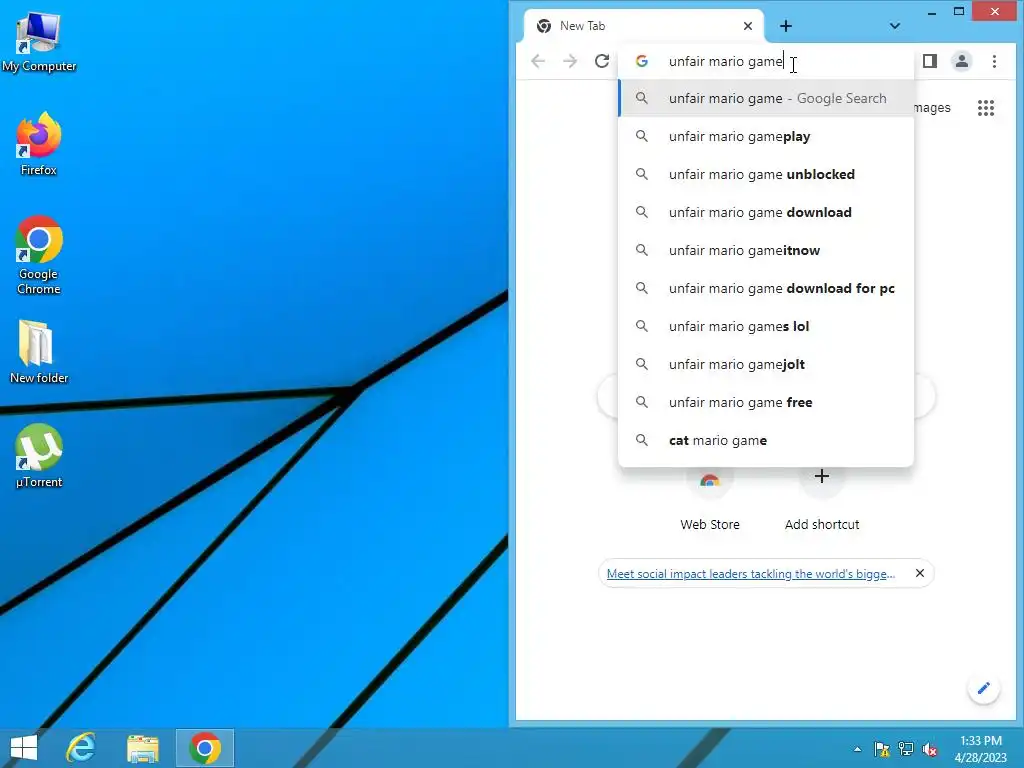This screenshot has height=768, width=1024.
Task: Open Google Chrome desktop shortcut
Action: tap(39, 255)
